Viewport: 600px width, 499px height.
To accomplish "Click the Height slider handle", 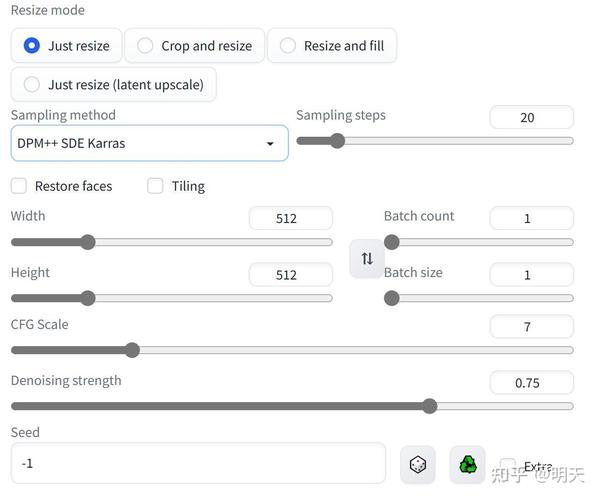I will click(87, 298).
